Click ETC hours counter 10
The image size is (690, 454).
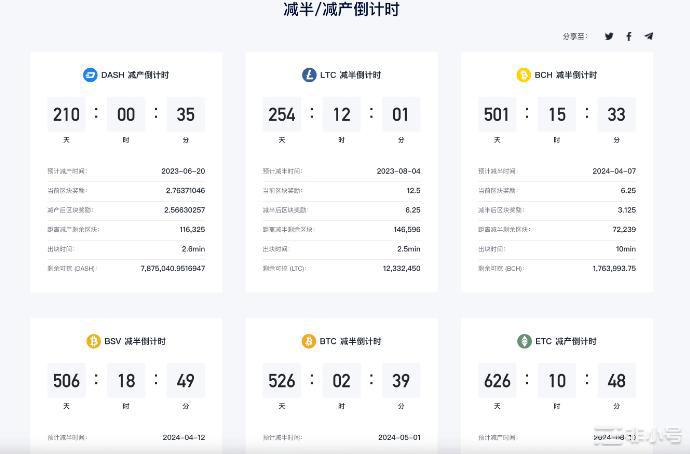tap(557, 381)
